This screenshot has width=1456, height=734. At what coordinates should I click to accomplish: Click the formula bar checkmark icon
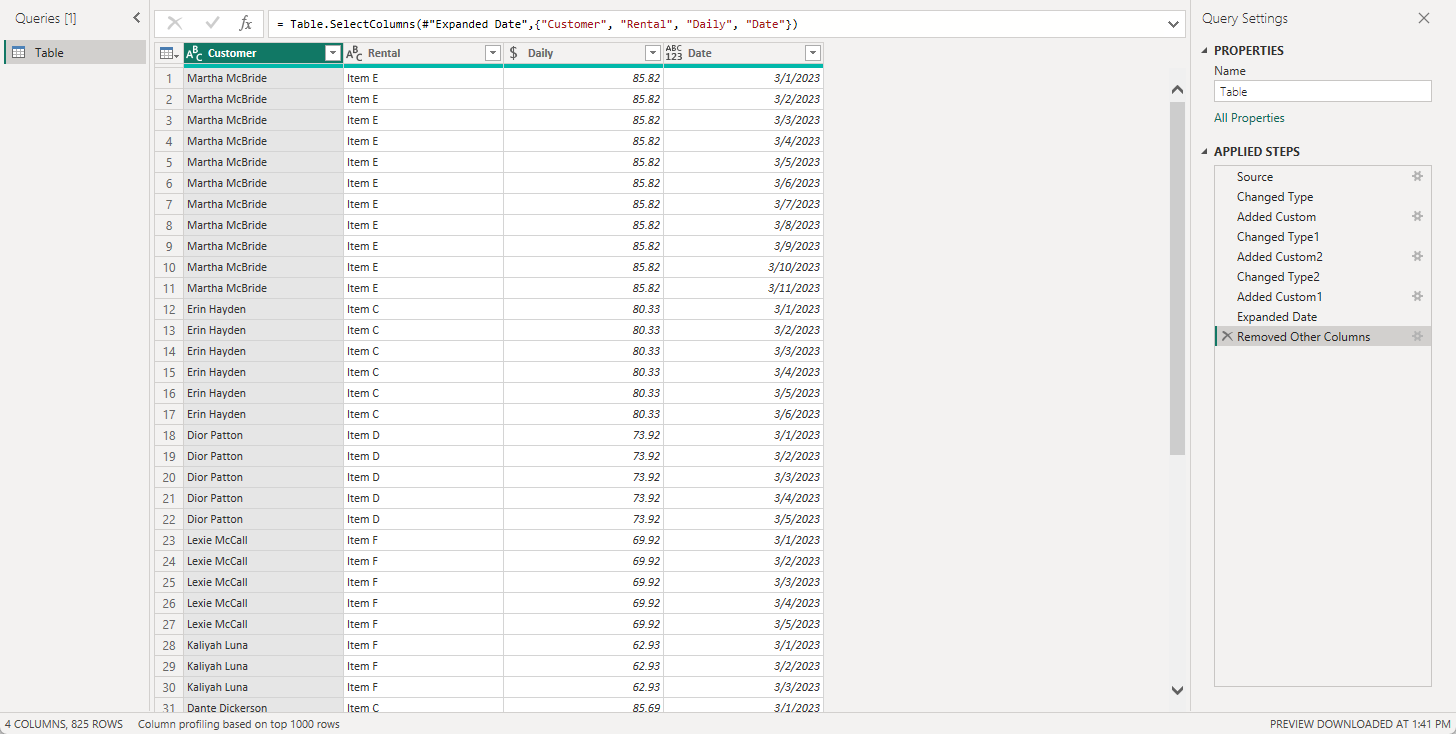pyautogui.click(x=212, y=23)
